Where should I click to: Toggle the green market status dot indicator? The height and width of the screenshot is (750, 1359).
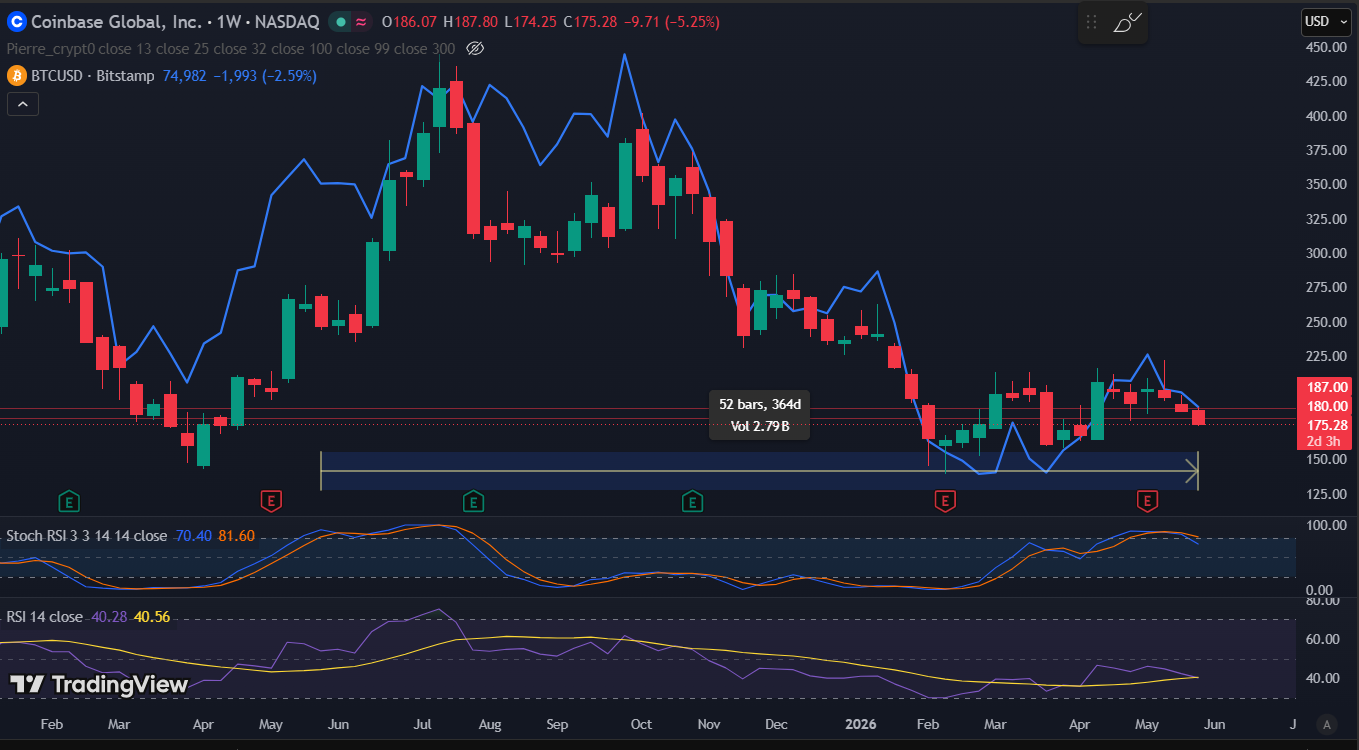click(341, 21)
